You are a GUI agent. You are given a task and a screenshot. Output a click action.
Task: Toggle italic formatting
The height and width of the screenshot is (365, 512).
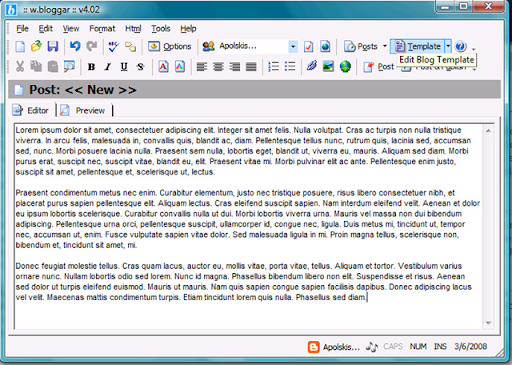(107, 67)
